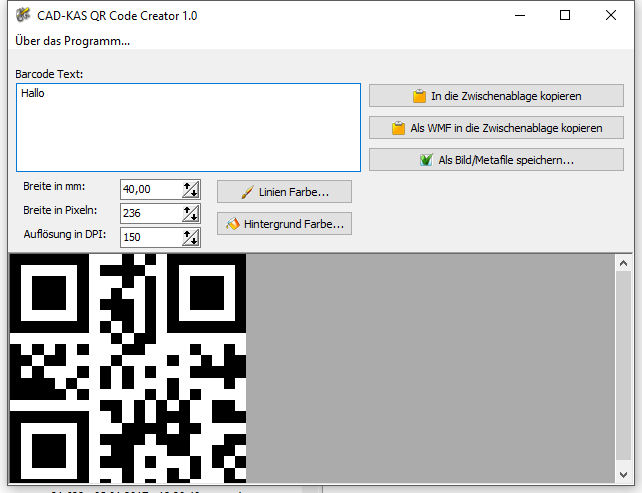Viewport: 642px width, 493px height.
Task: Click the Breite in mm spinner arrows
Action: [x=191, y=189]
